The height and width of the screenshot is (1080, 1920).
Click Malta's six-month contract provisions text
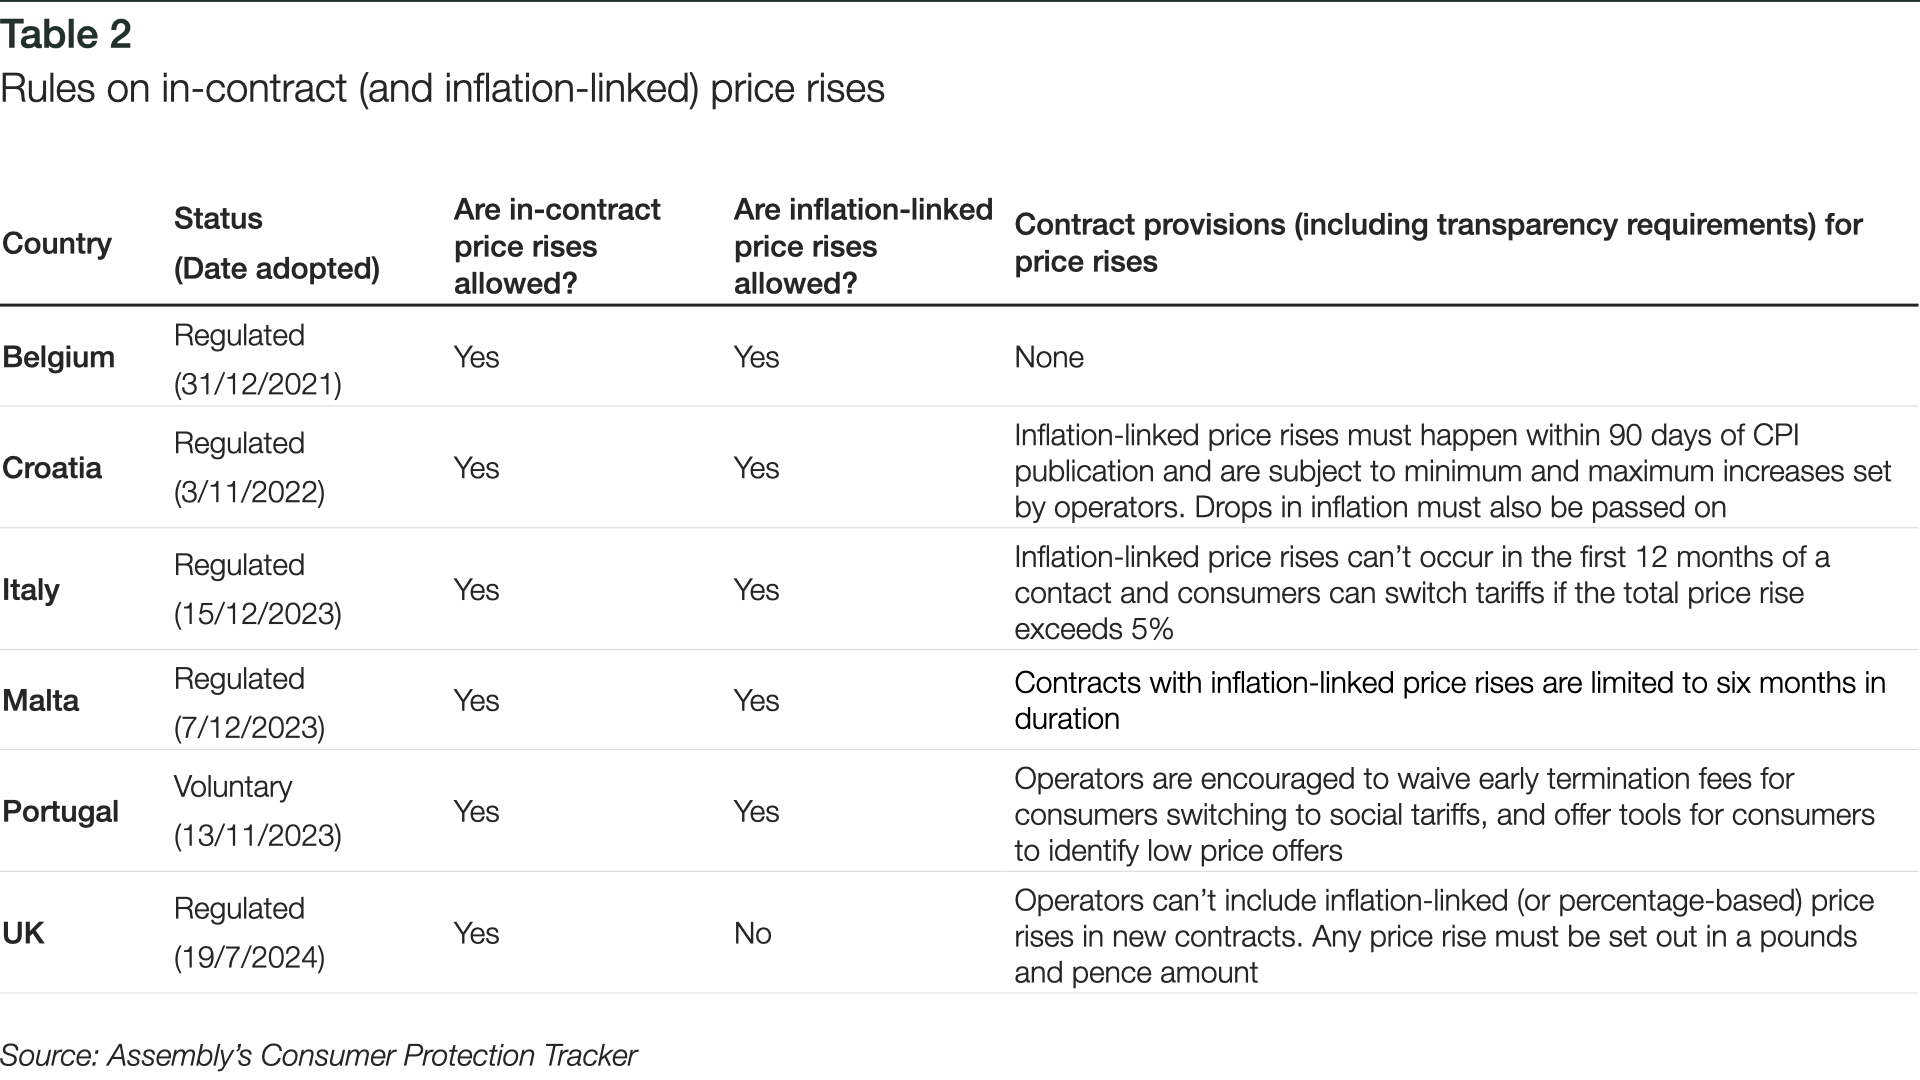tap(1449, 700)
